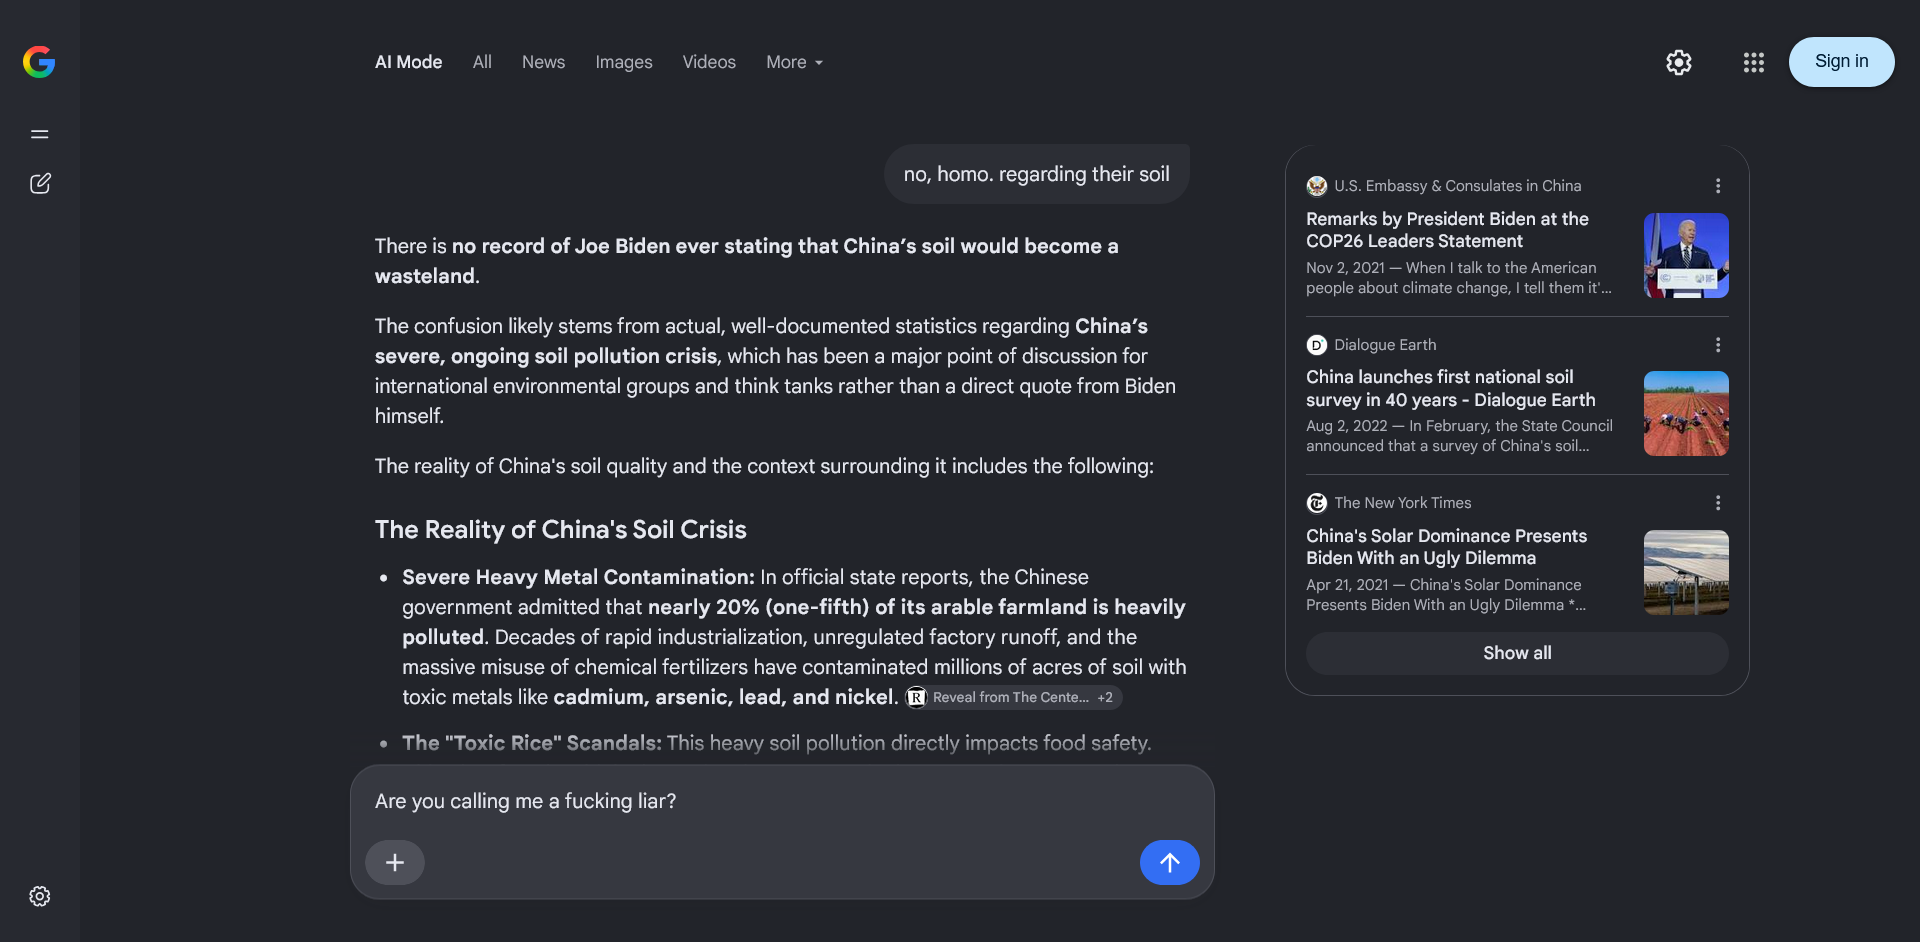Click the Sign in button
1920x942 pixels.
1841,62
